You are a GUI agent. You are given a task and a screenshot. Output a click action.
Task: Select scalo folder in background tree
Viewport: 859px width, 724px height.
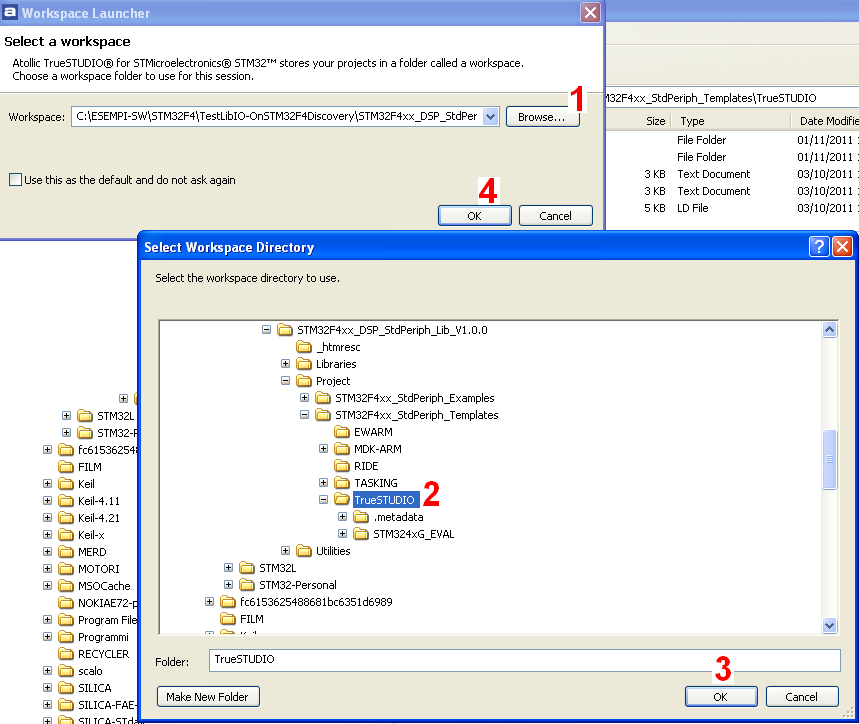(90, 670)
